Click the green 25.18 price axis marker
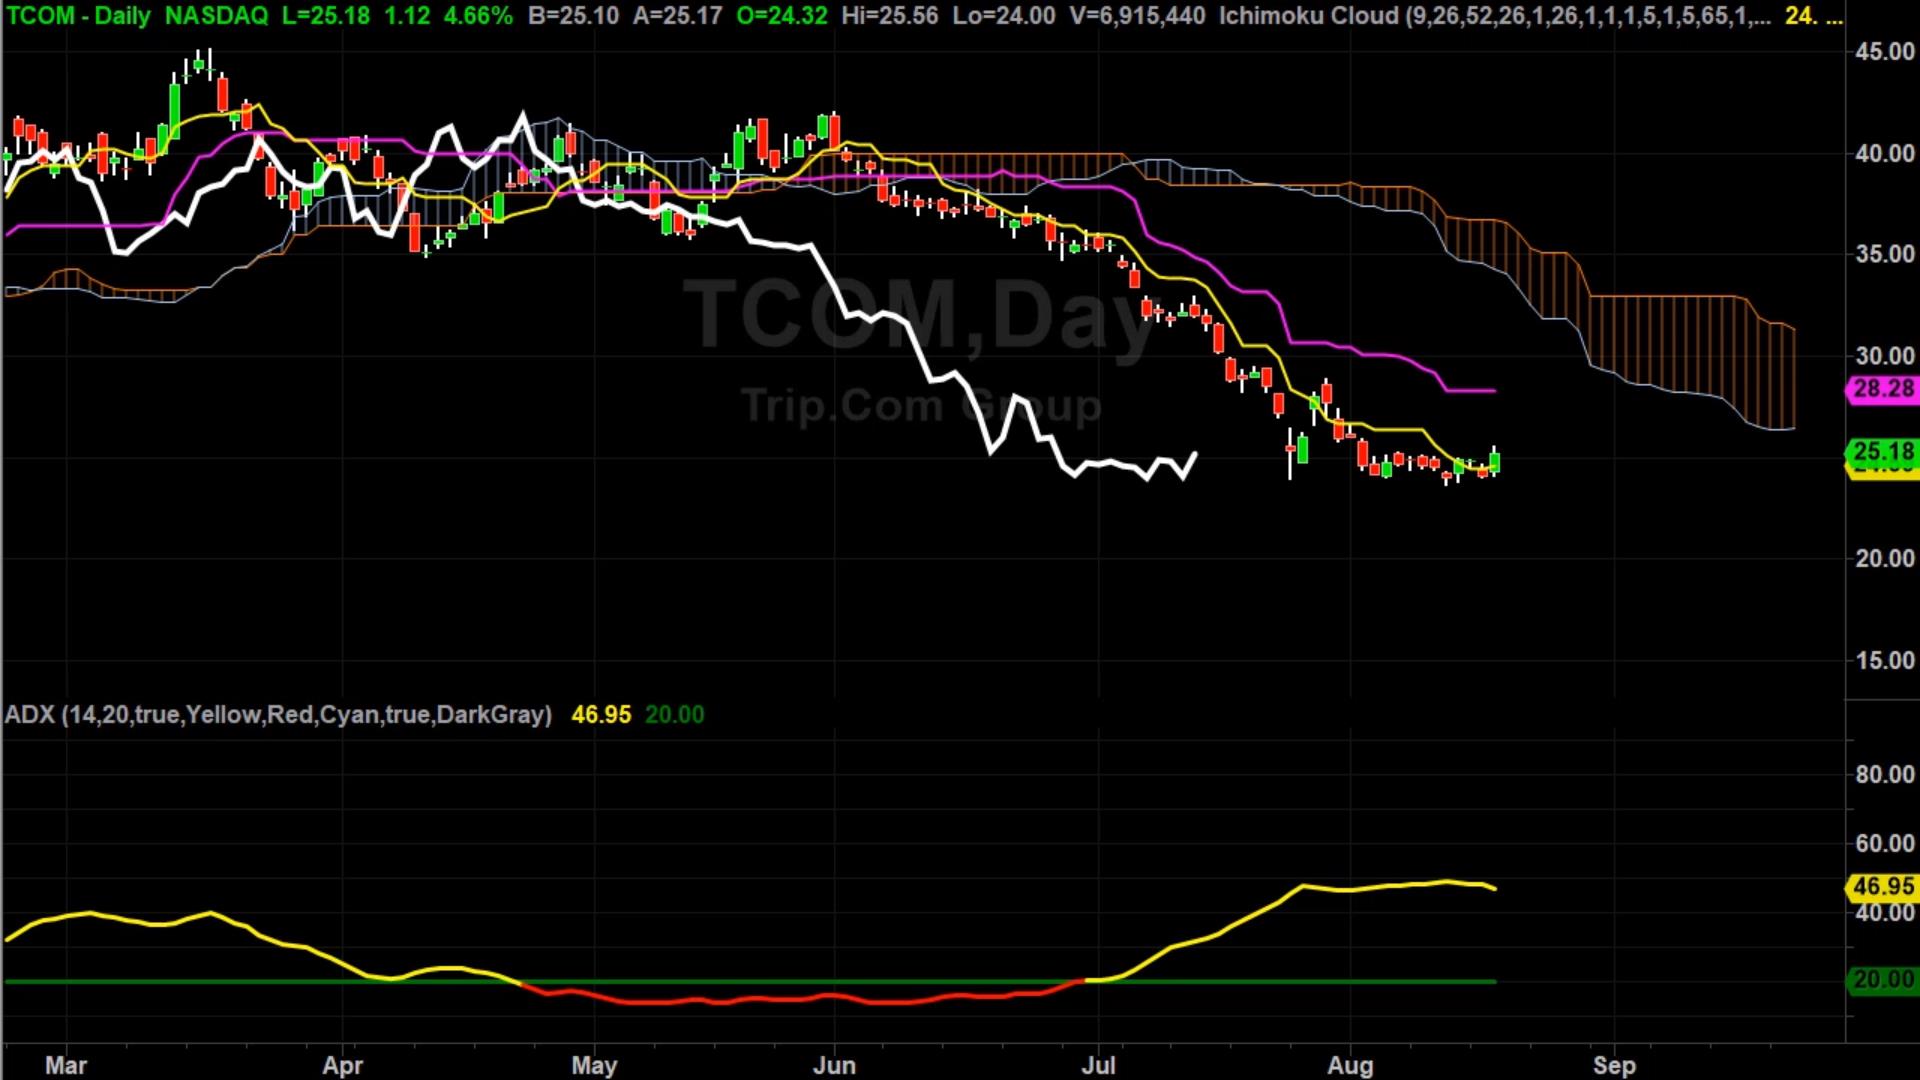Image resolution: width=1920 pixels, height=1080 pixels. click(x=1883, y=452)
